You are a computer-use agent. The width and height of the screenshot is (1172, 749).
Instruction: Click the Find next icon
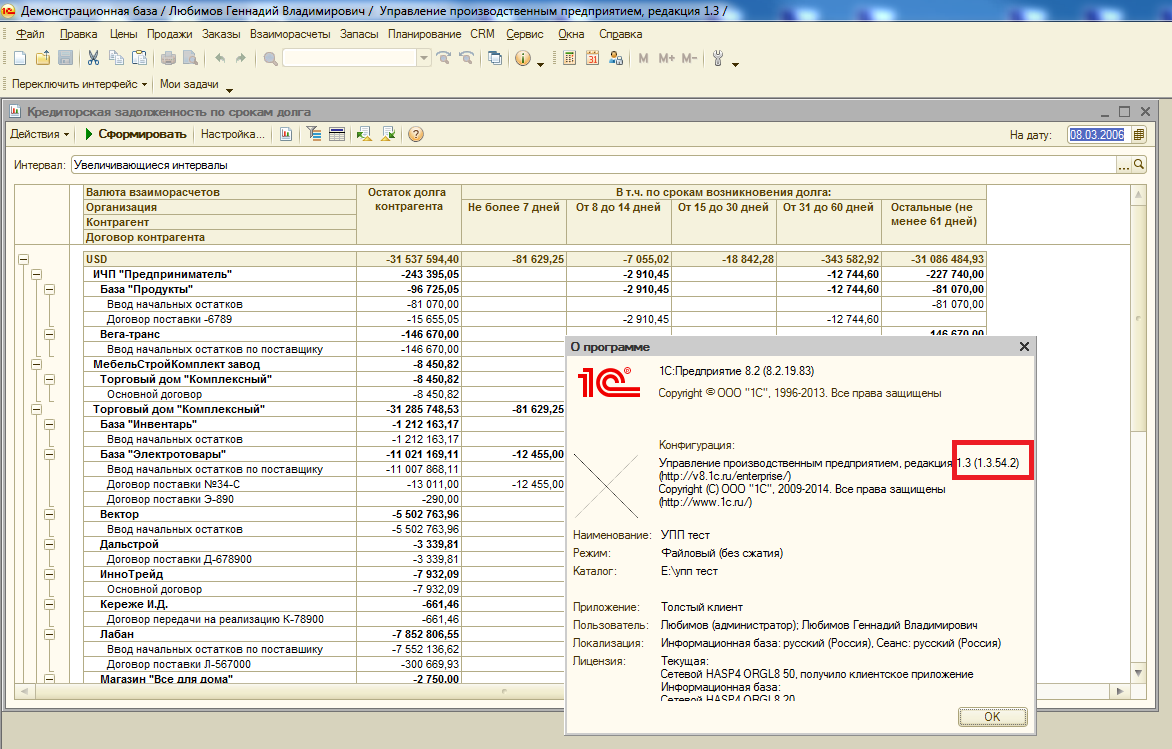tap(443, 58)
